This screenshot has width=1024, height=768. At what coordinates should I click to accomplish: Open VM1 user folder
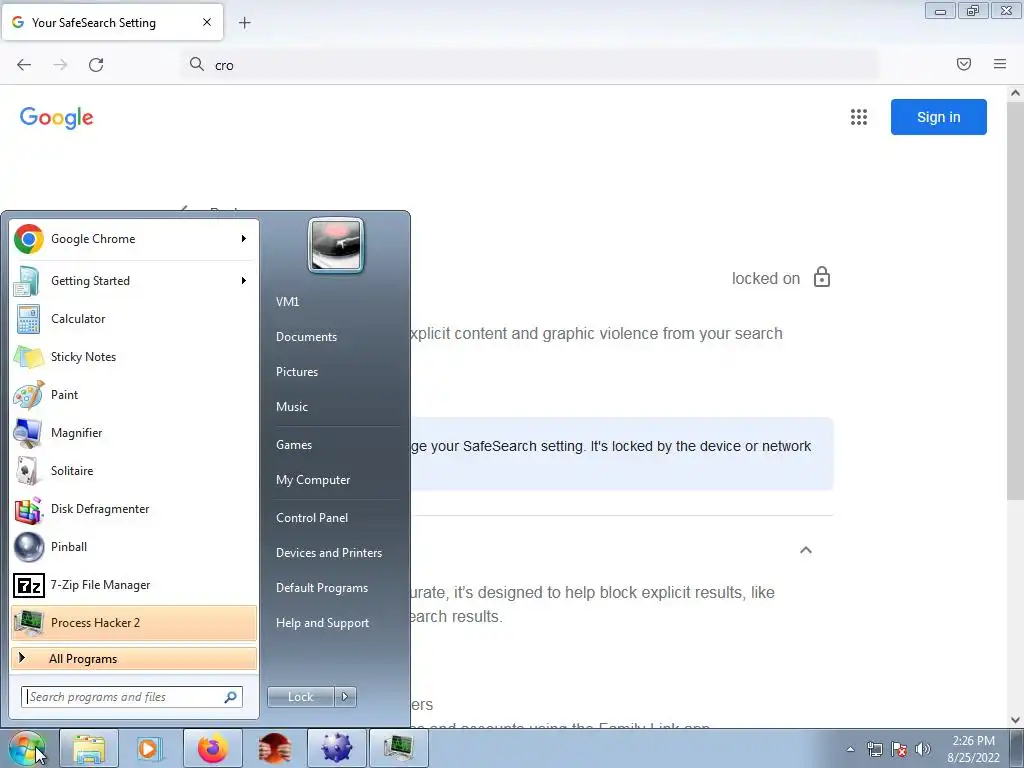click(287, 302)
